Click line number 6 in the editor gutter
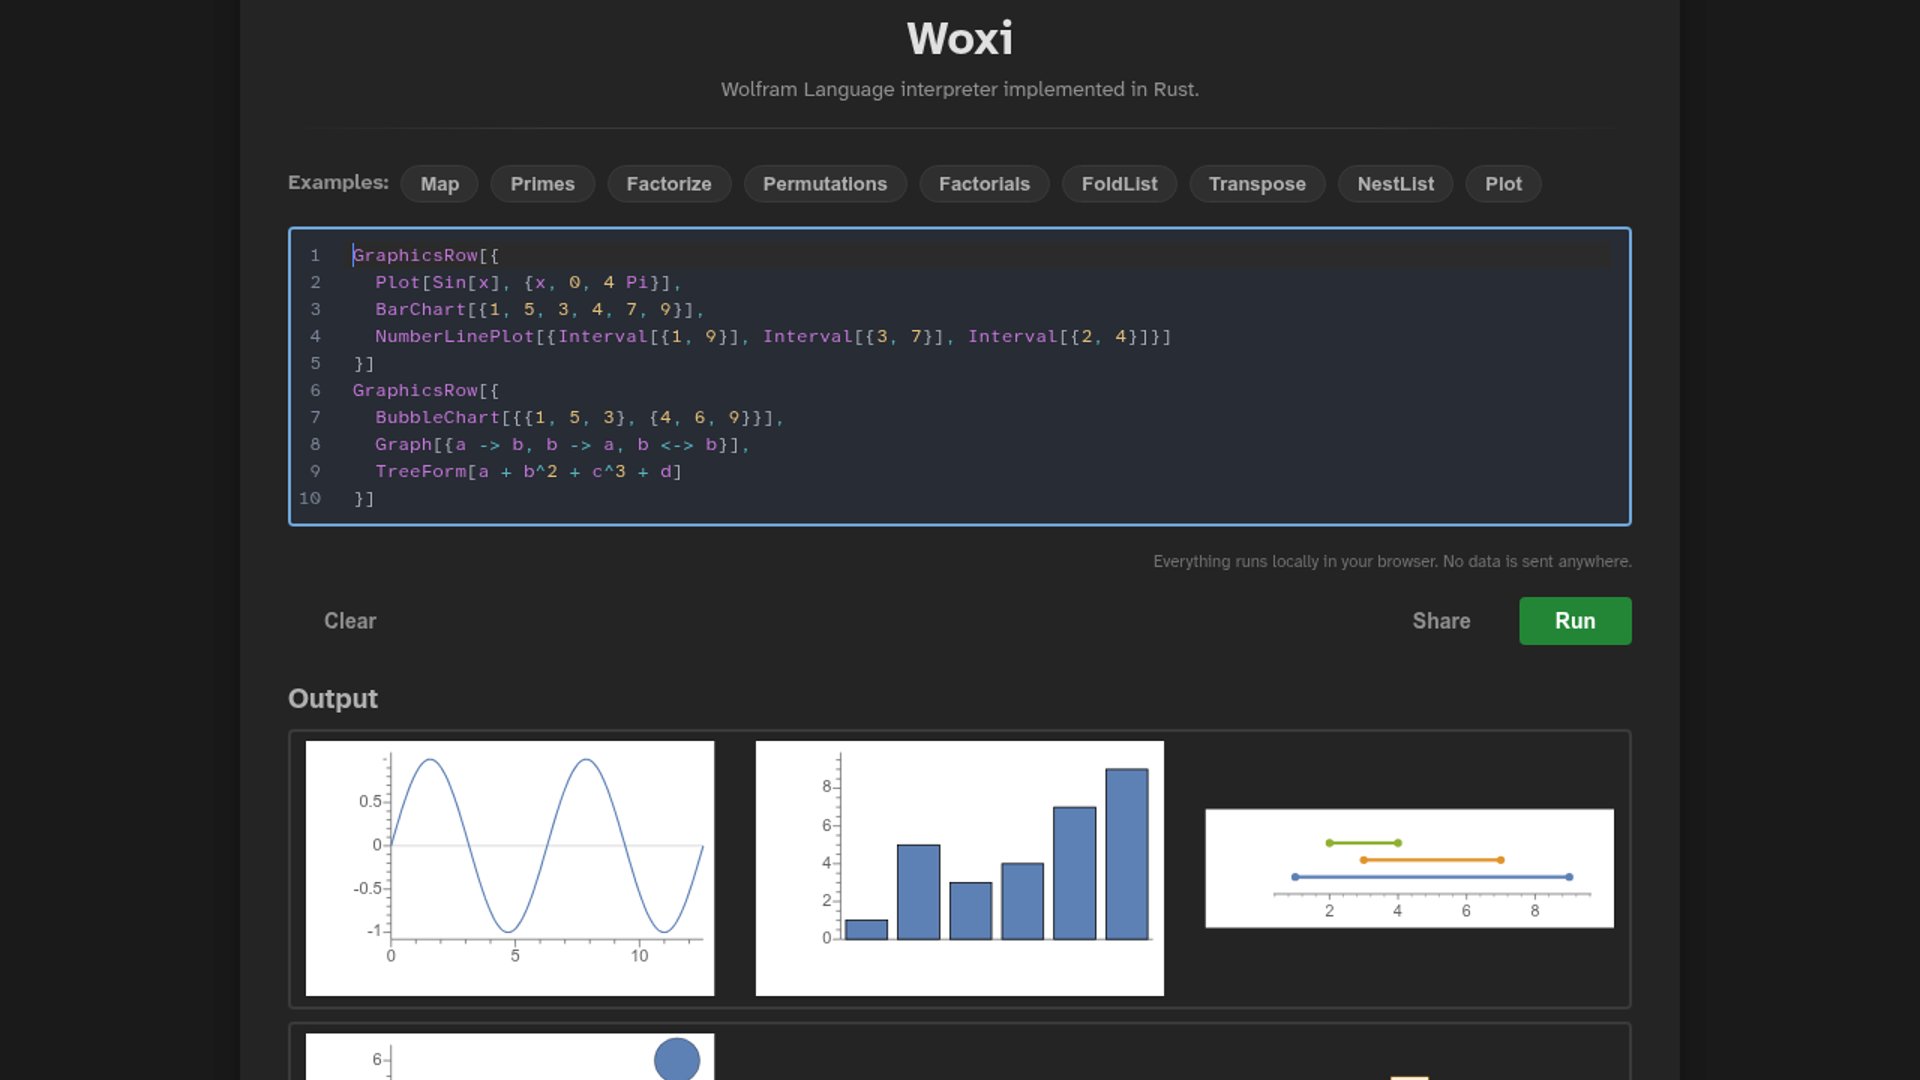 [315, 391]
